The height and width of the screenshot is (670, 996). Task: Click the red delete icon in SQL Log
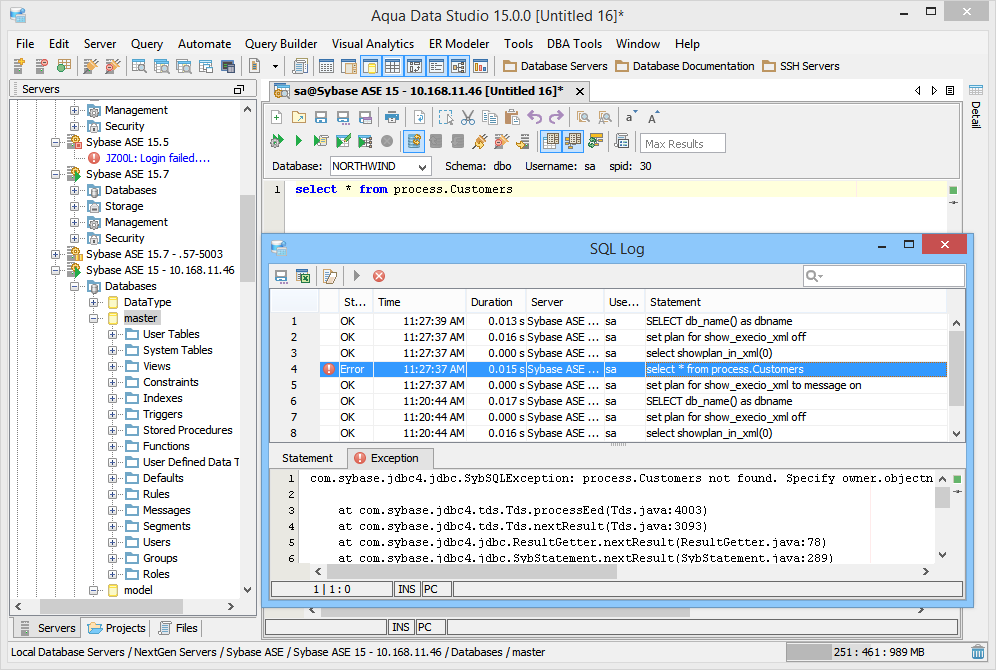(379, 276)
